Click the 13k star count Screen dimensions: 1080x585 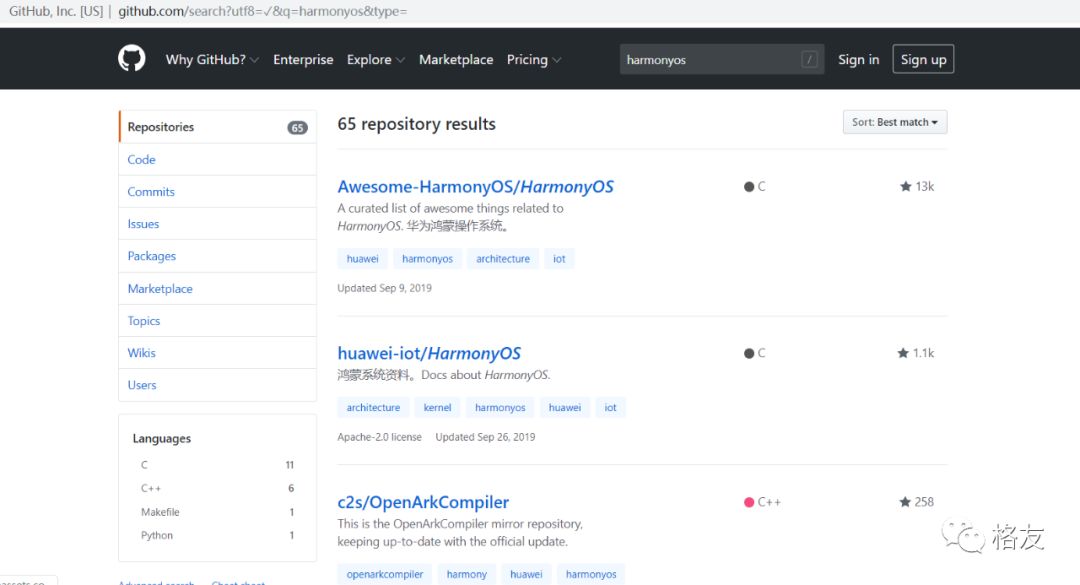(x=924, y=186)
